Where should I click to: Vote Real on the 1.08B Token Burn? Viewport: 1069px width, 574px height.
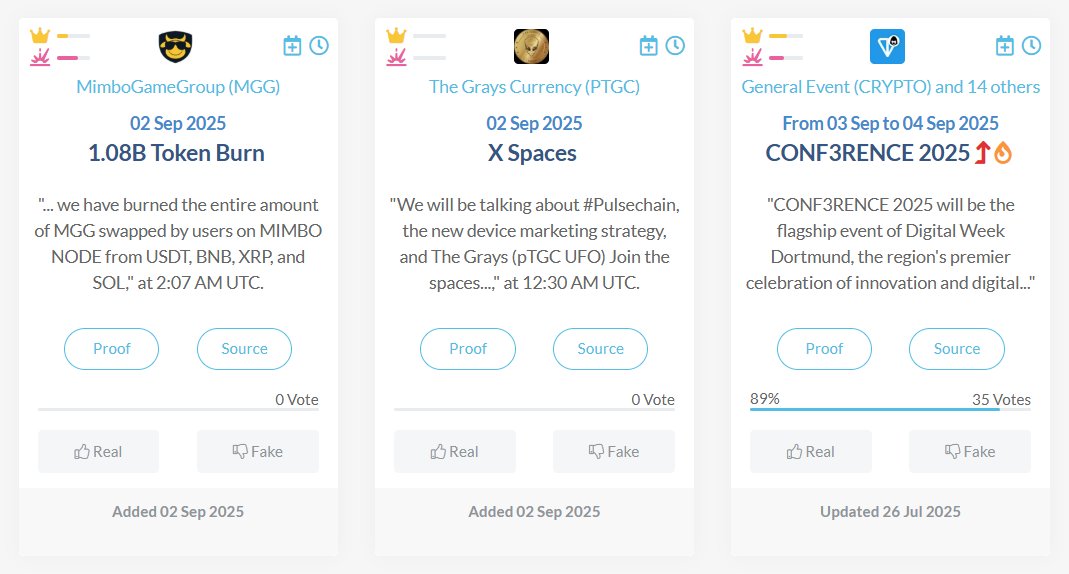pos(98,451)
